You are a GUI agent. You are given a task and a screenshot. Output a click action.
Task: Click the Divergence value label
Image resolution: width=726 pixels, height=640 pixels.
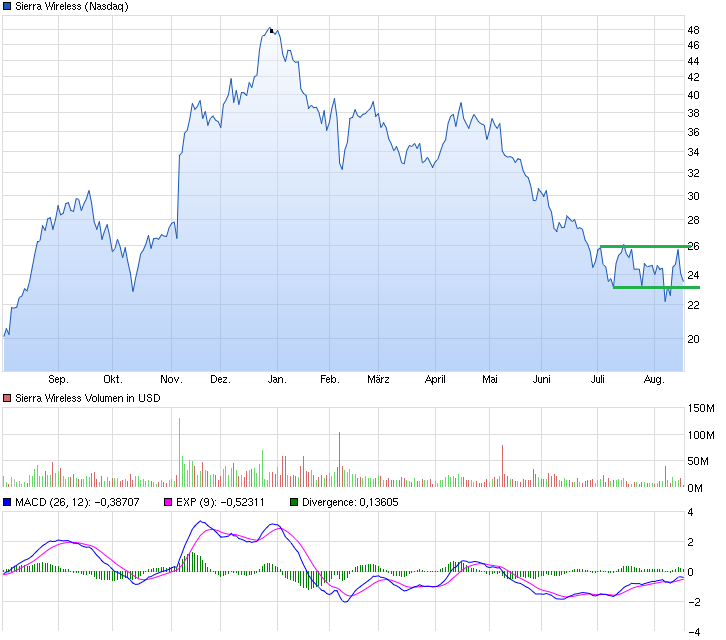click(x=349, y=503)
